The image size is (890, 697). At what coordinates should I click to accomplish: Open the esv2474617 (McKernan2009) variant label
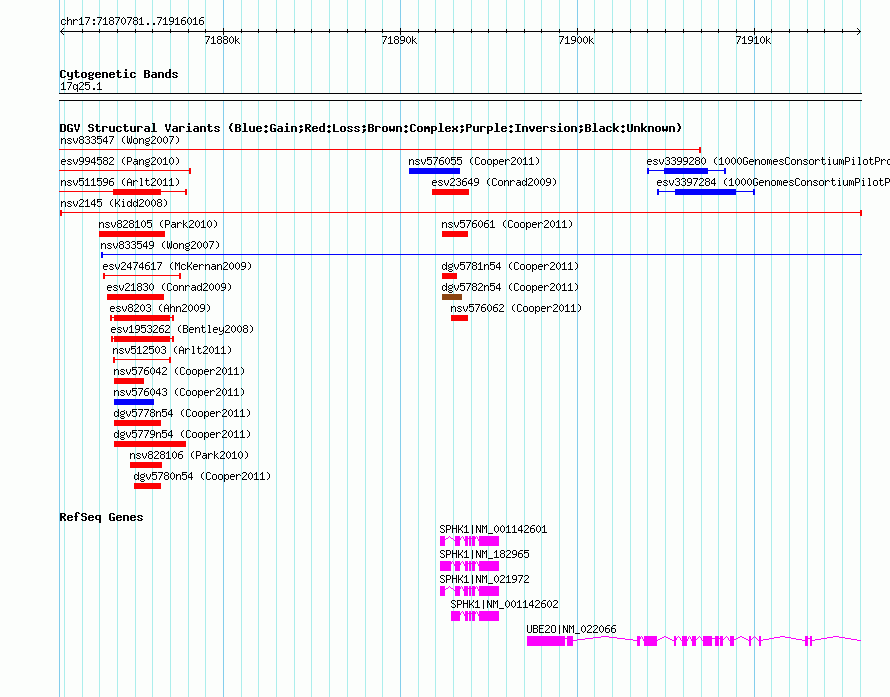177,266
